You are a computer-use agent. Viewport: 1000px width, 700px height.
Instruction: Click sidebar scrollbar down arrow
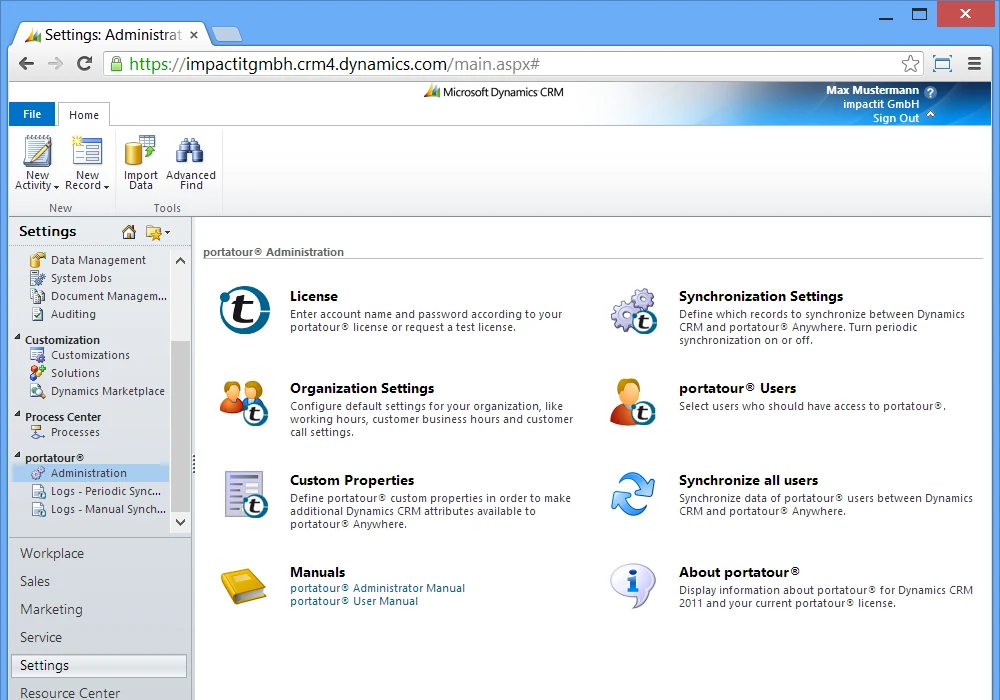point(180,522)
